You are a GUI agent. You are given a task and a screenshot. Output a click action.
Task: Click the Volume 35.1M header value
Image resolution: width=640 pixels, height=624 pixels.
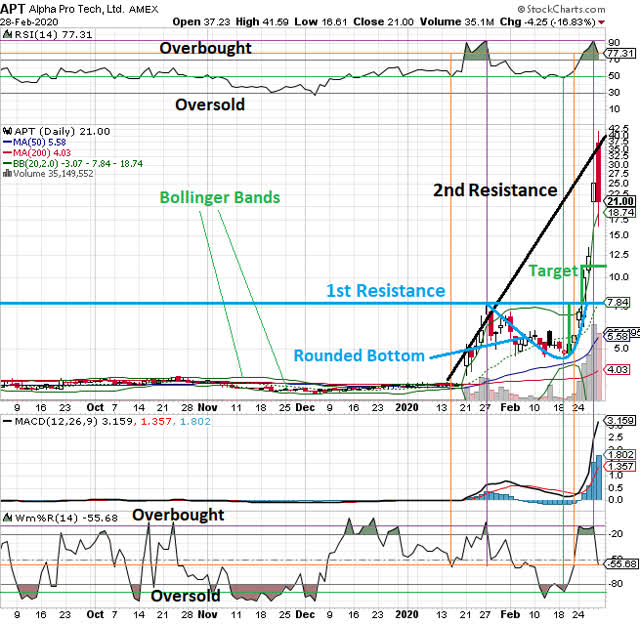tap(457, 22)
